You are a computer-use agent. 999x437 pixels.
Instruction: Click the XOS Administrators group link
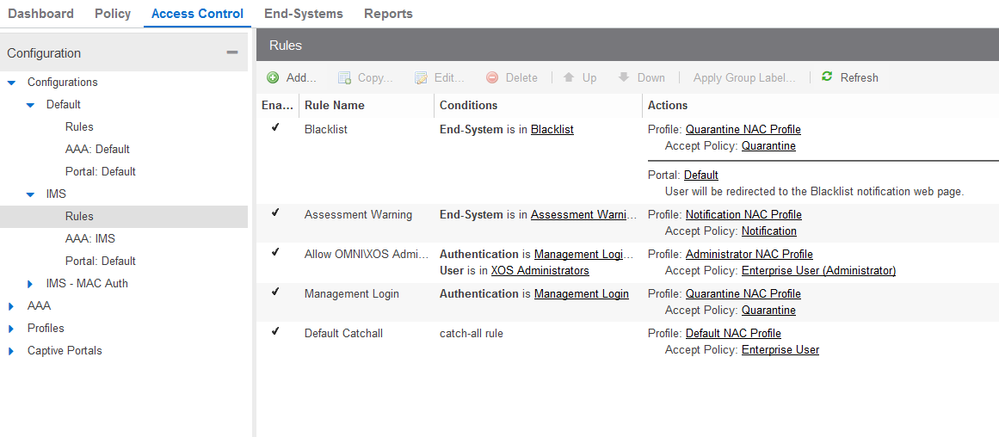pyautogui.click(x=540, y=271)
